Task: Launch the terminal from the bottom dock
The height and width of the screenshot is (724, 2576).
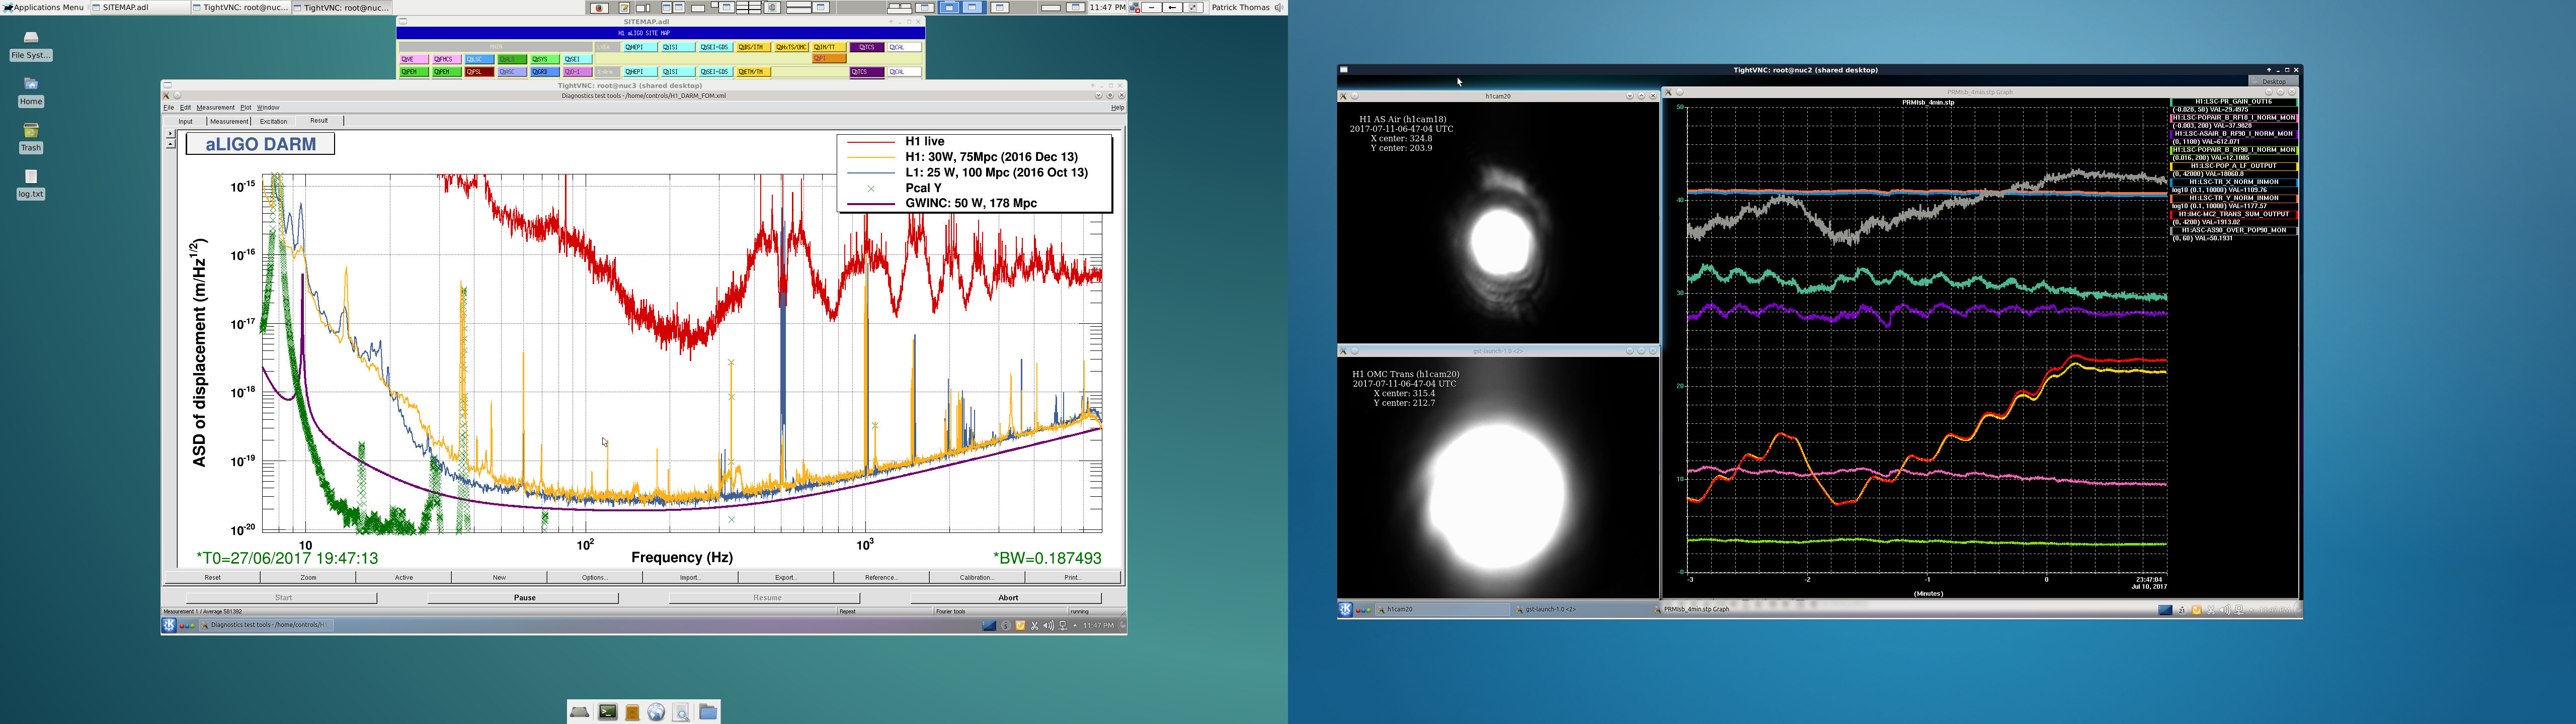Action: coord(607,711)
